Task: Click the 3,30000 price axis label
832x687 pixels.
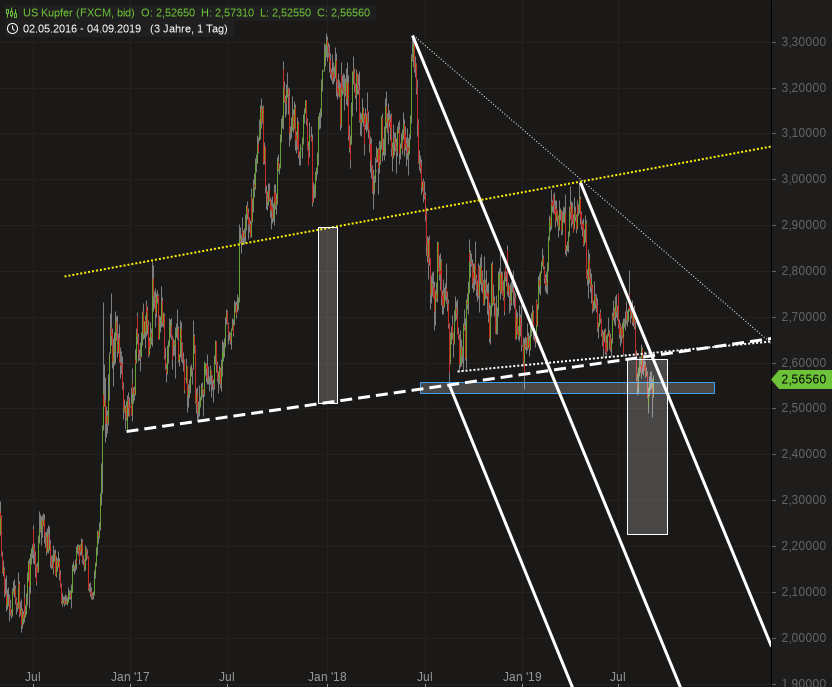Action: pos(803,42)
